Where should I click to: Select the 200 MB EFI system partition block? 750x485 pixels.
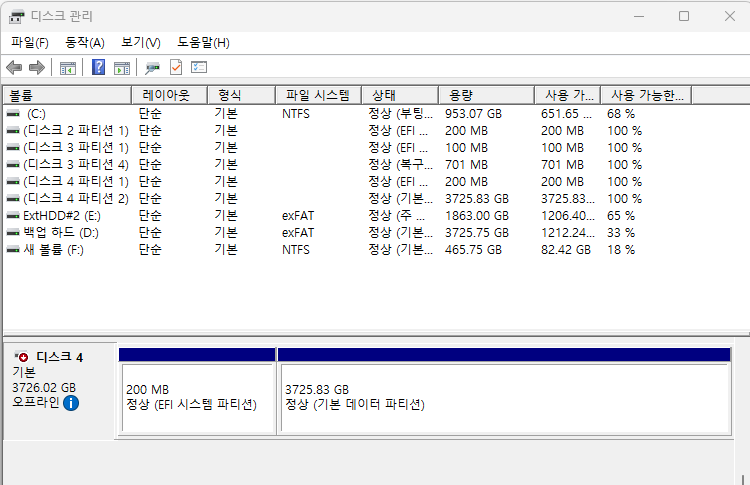click(x=197, y=391)
